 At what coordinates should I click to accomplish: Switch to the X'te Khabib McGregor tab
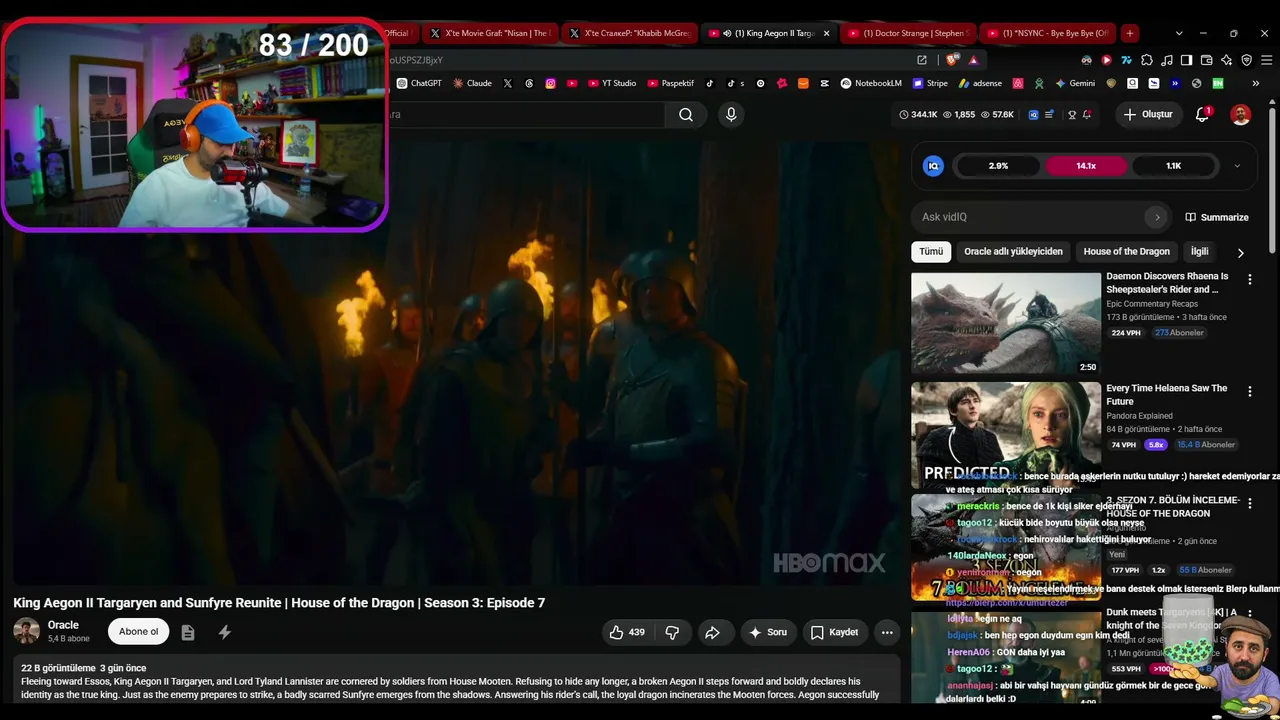tap(630, 33)
